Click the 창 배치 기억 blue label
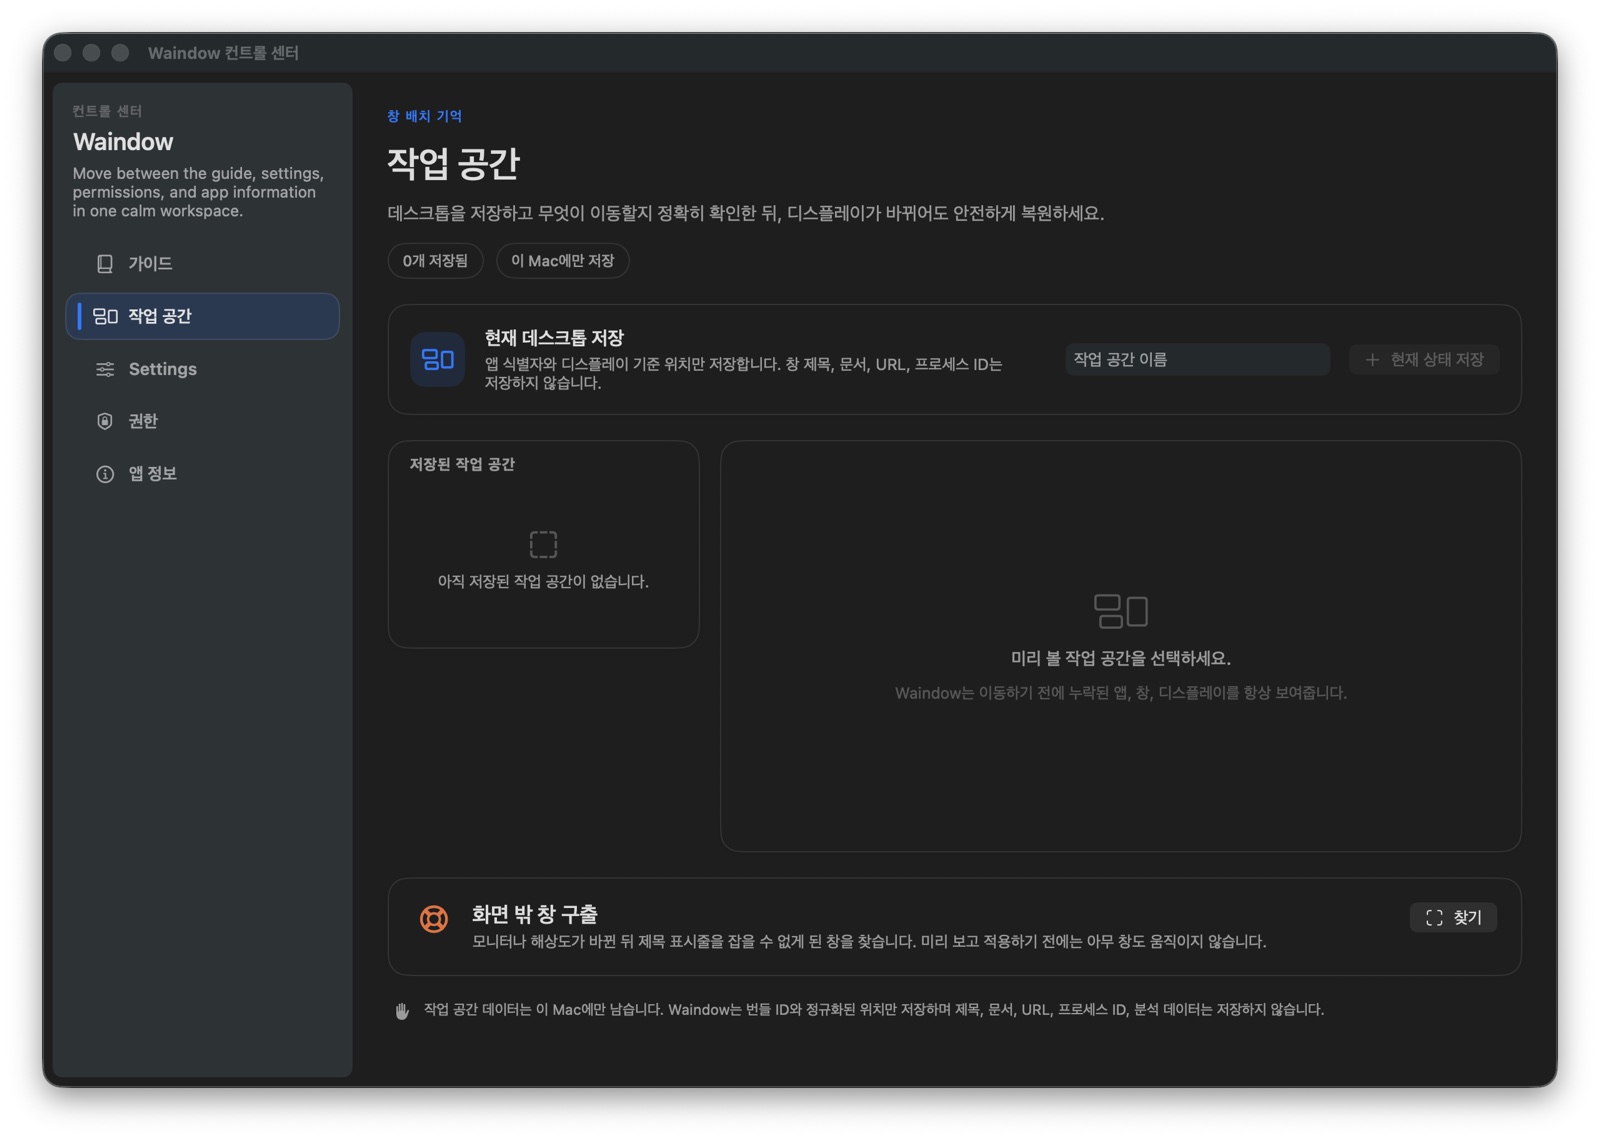Screen dimensions: 1600x1140 (424, 116)
